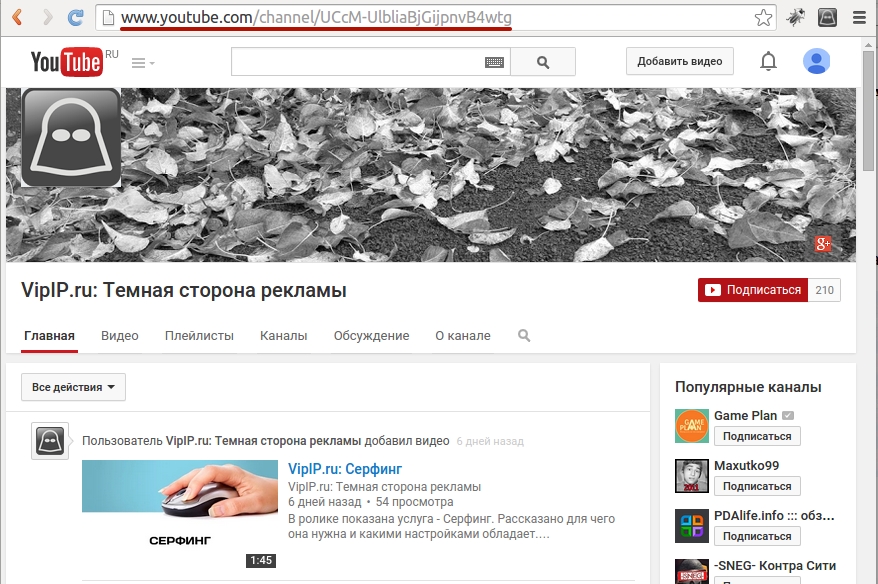Open the Game Plan channel name
878x584 pixels.
(745, 415)
